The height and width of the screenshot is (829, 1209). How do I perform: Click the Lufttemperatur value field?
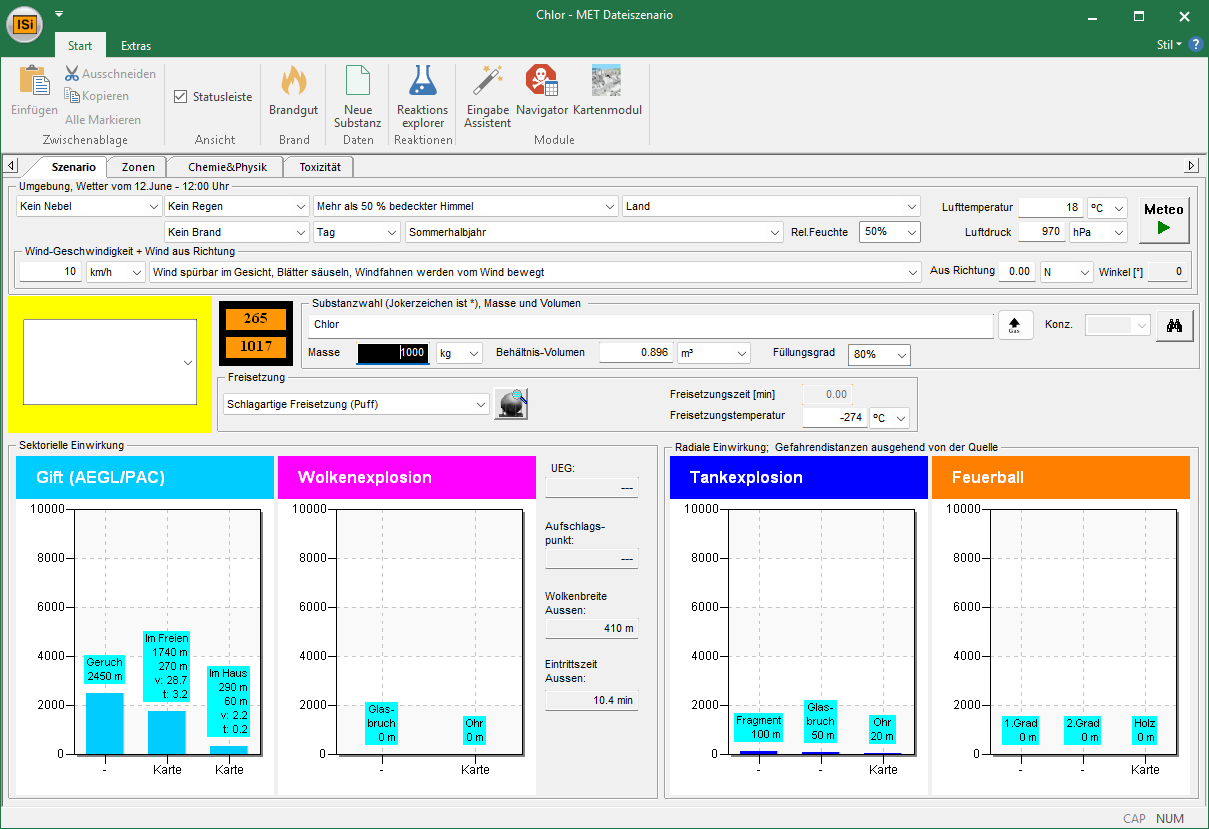tap(1051, 207)
